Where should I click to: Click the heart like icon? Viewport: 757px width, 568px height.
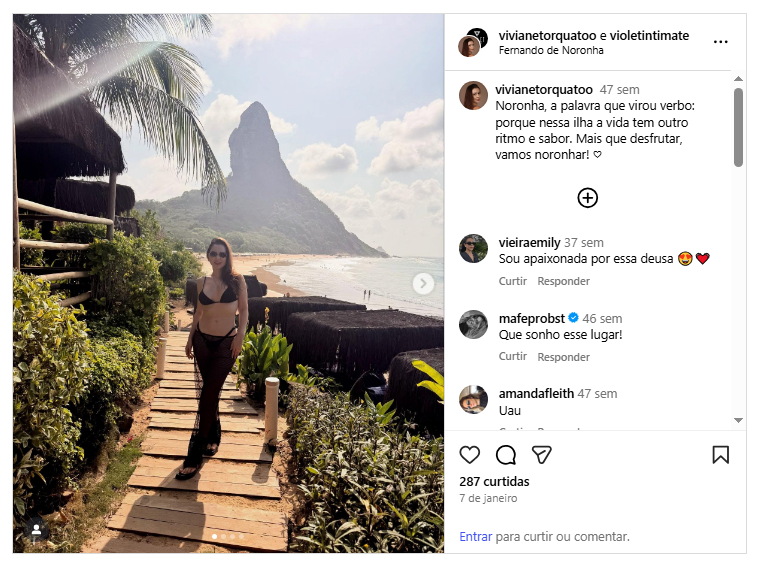click(x=469, y=455)
